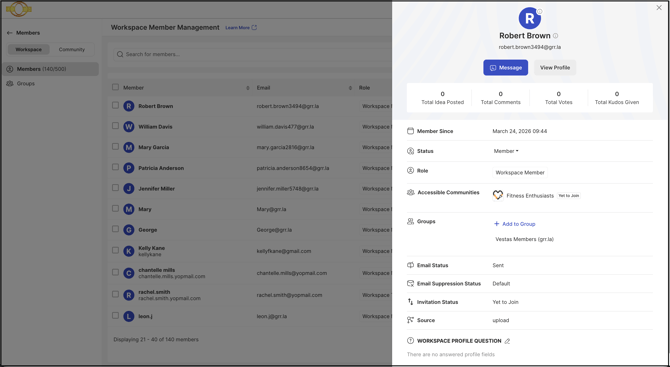The image size is (670, 367).
Task: Click the W avatar of William Davis
Action: pyautogui.click(x=129, y=127)
